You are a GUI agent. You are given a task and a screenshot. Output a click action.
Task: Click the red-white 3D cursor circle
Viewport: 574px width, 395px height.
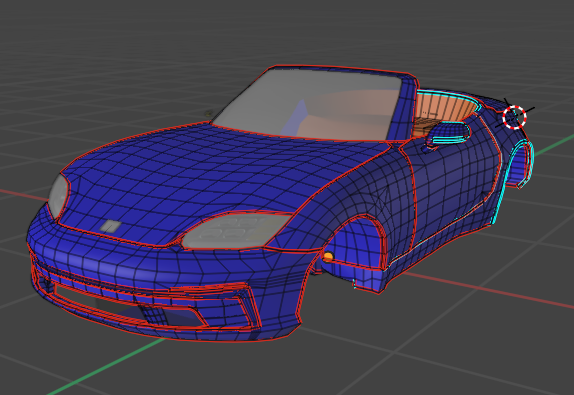[514, 117]
